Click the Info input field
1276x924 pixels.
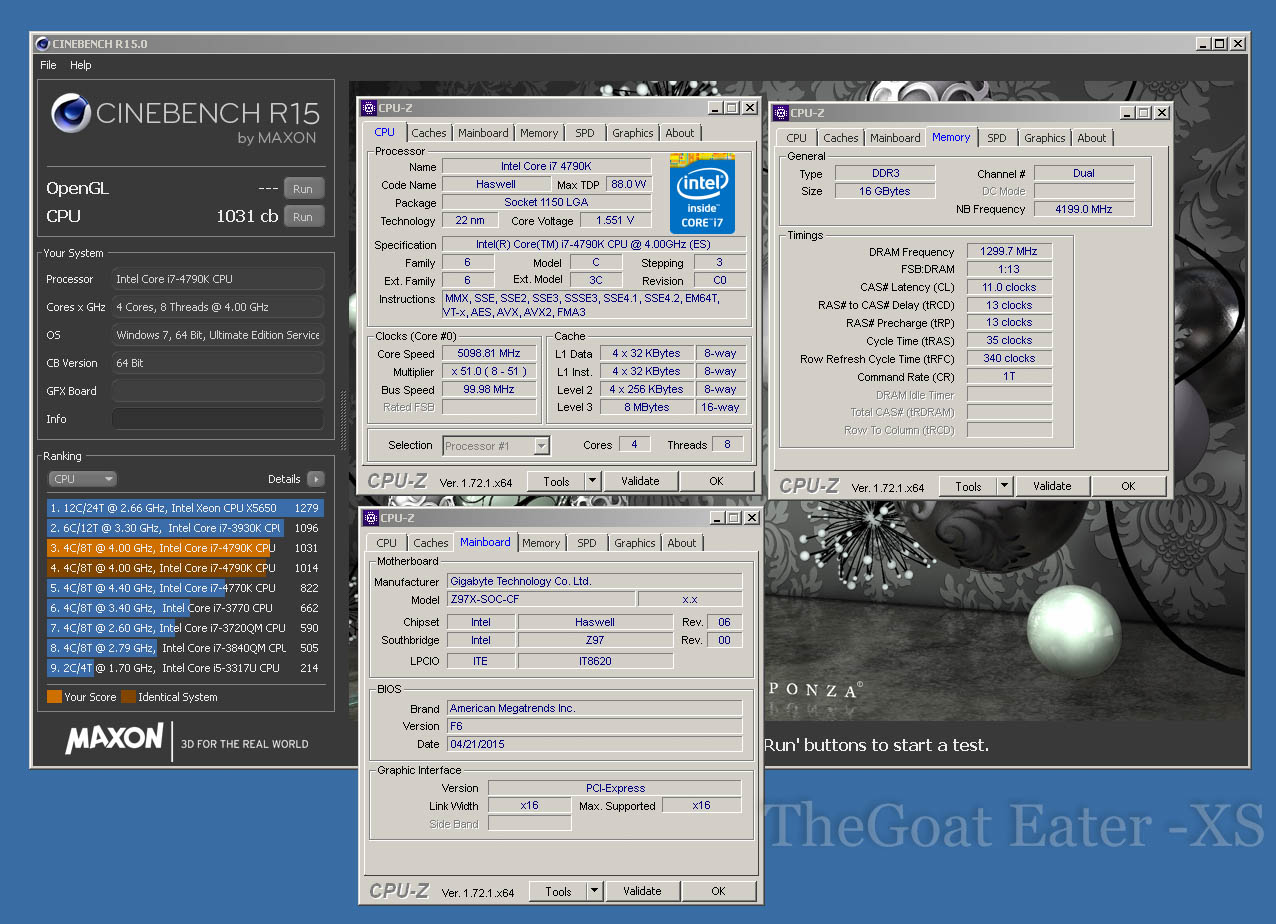click(217, 419)
